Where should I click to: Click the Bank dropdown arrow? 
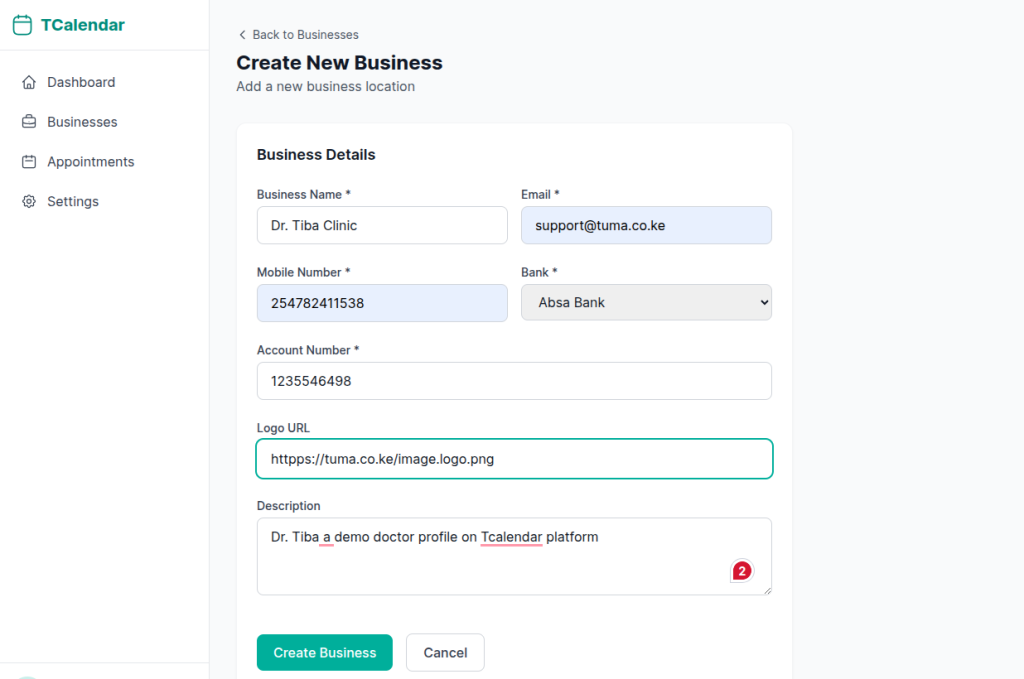pyautogui.click(x=763, y=302)
